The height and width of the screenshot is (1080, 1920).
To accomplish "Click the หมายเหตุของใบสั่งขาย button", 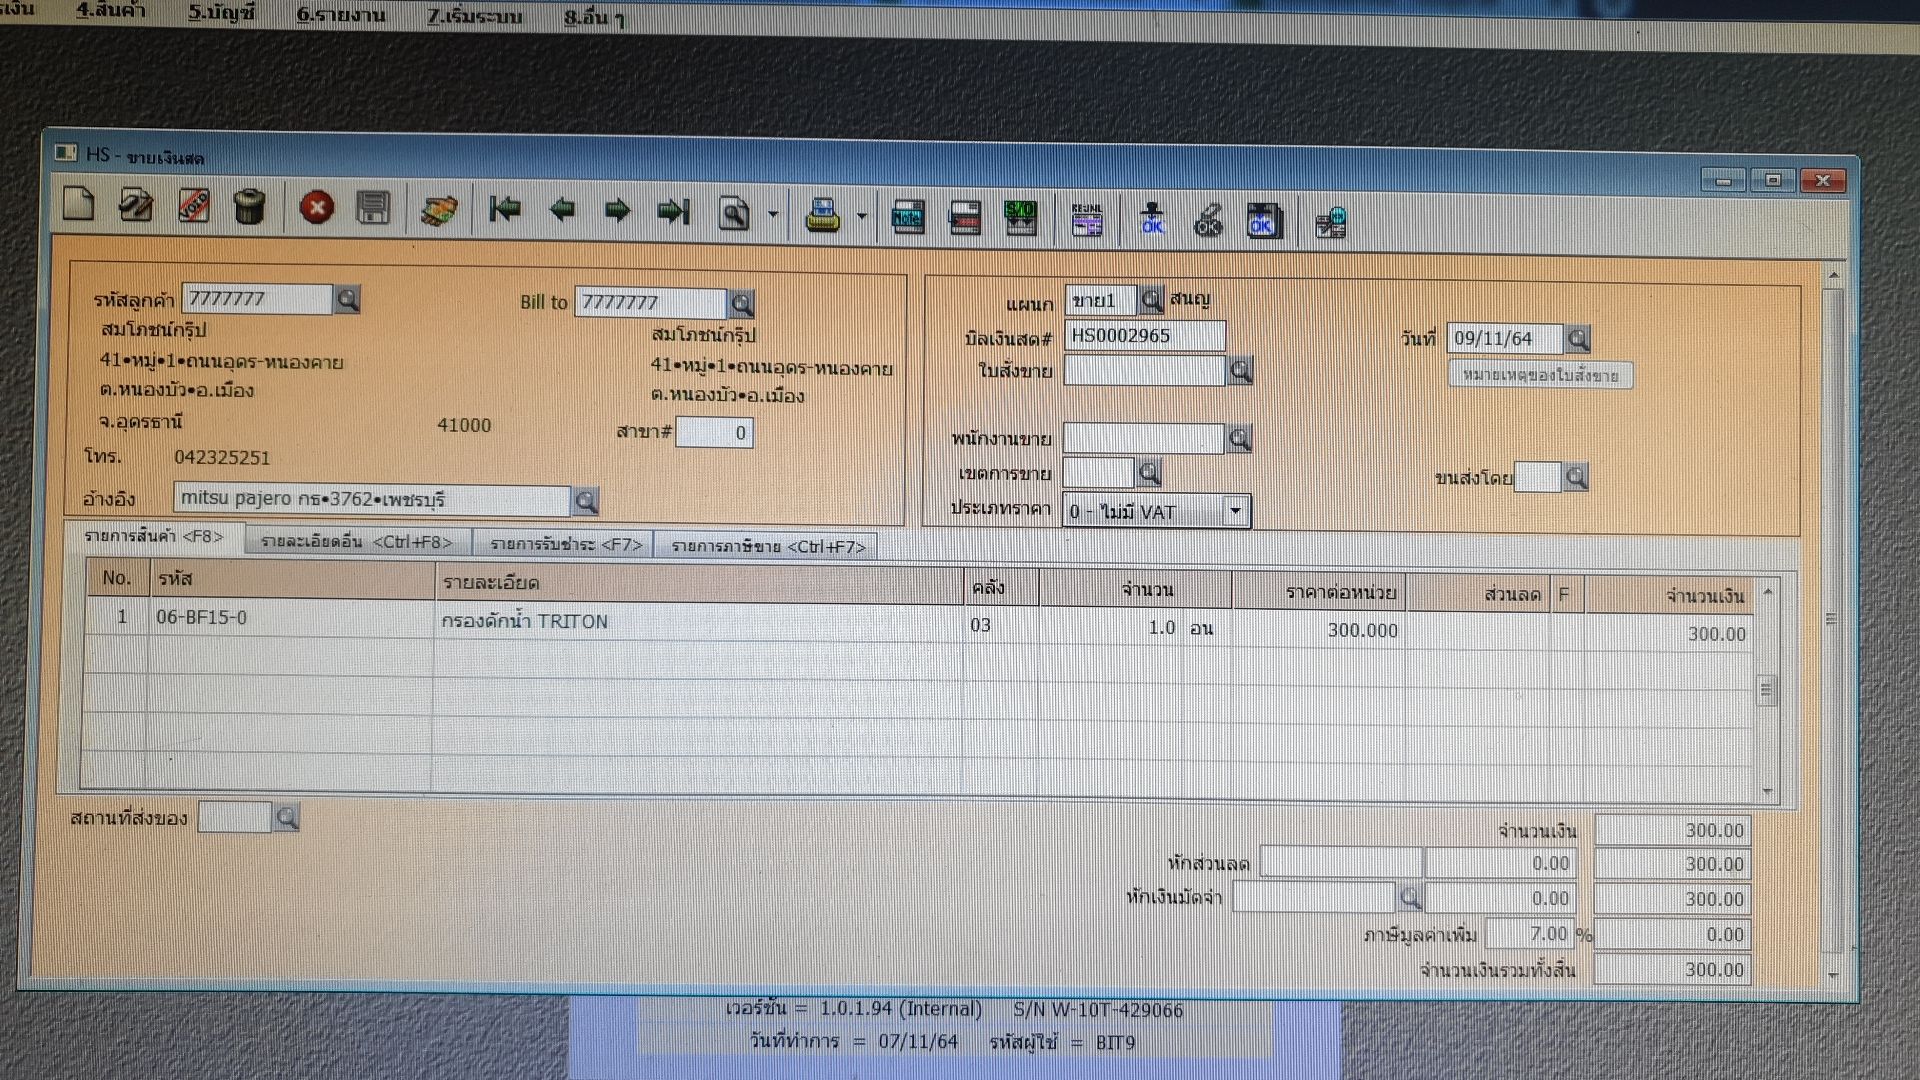I will click(x=1540, y=376).
